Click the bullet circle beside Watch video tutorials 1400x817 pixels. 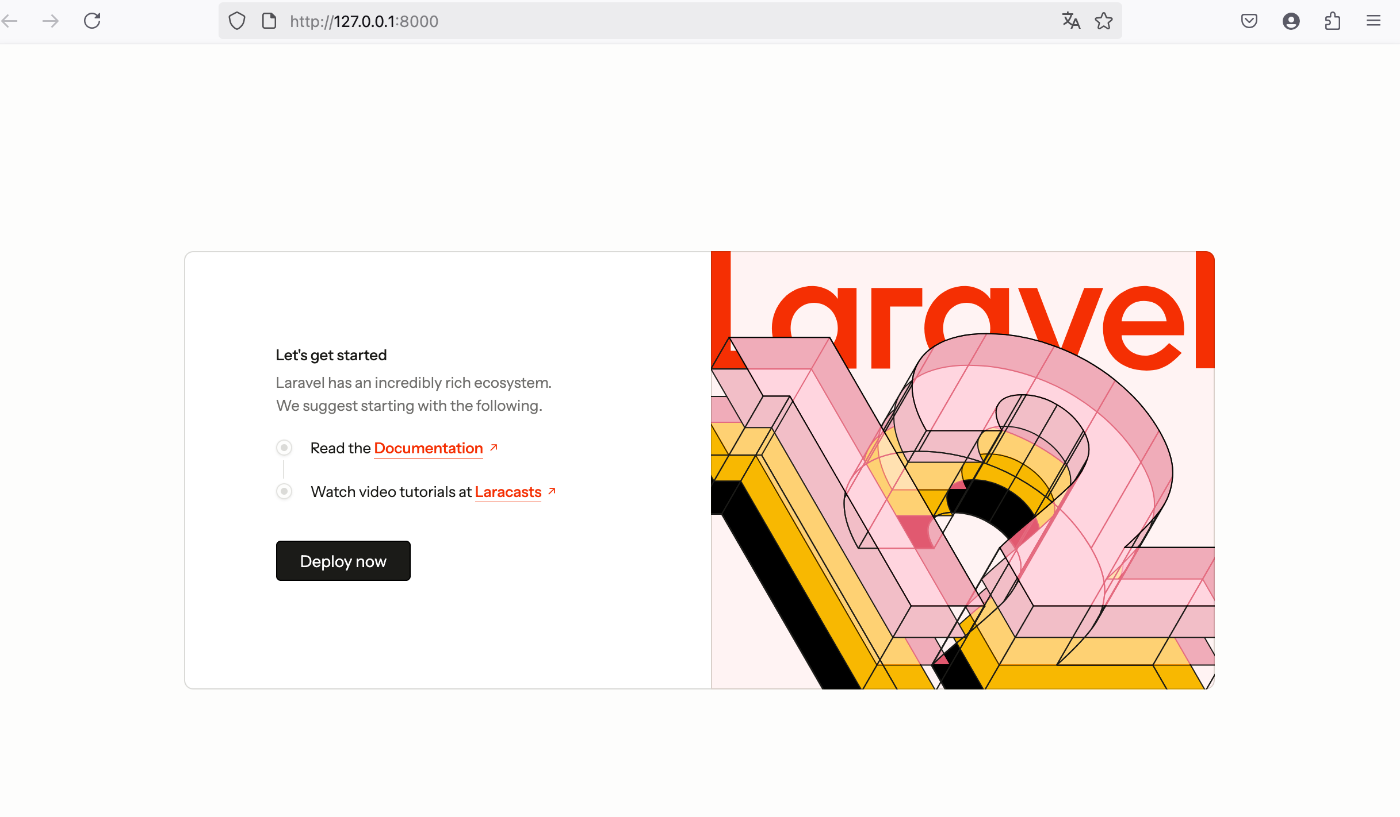tap(284, 491)
